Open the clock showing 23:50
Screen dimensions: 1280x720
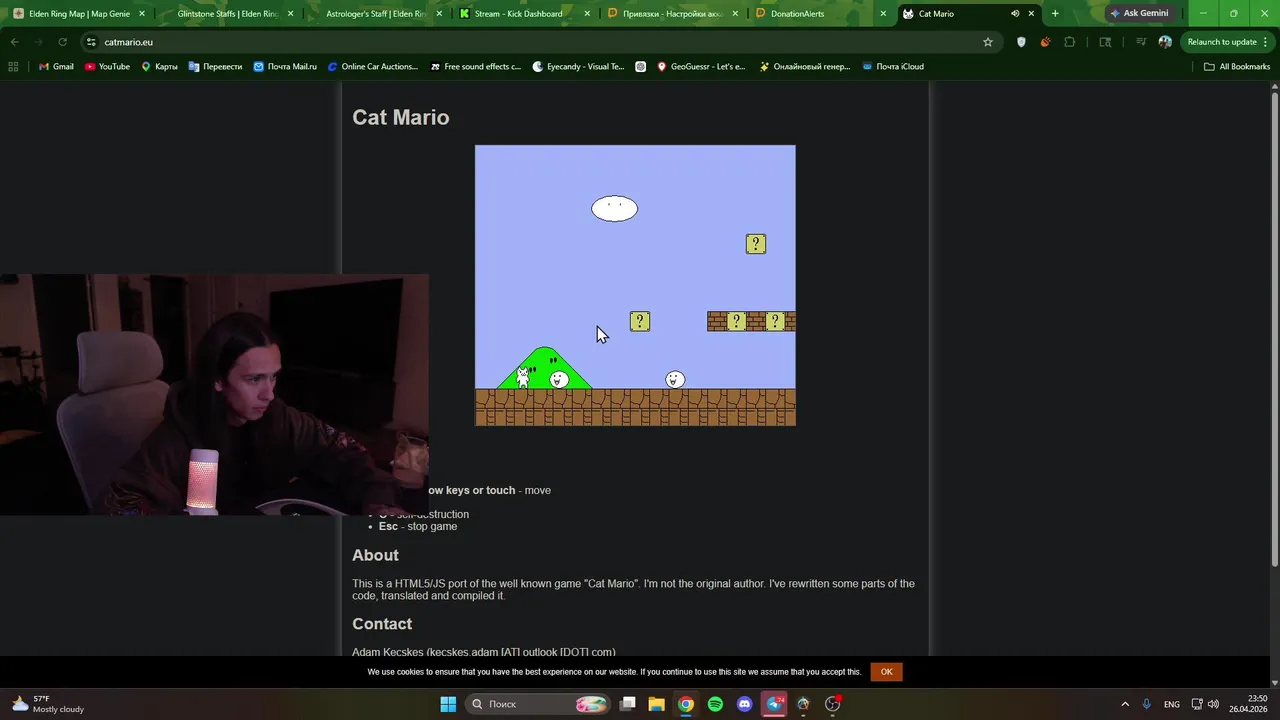coord(1248,704)
